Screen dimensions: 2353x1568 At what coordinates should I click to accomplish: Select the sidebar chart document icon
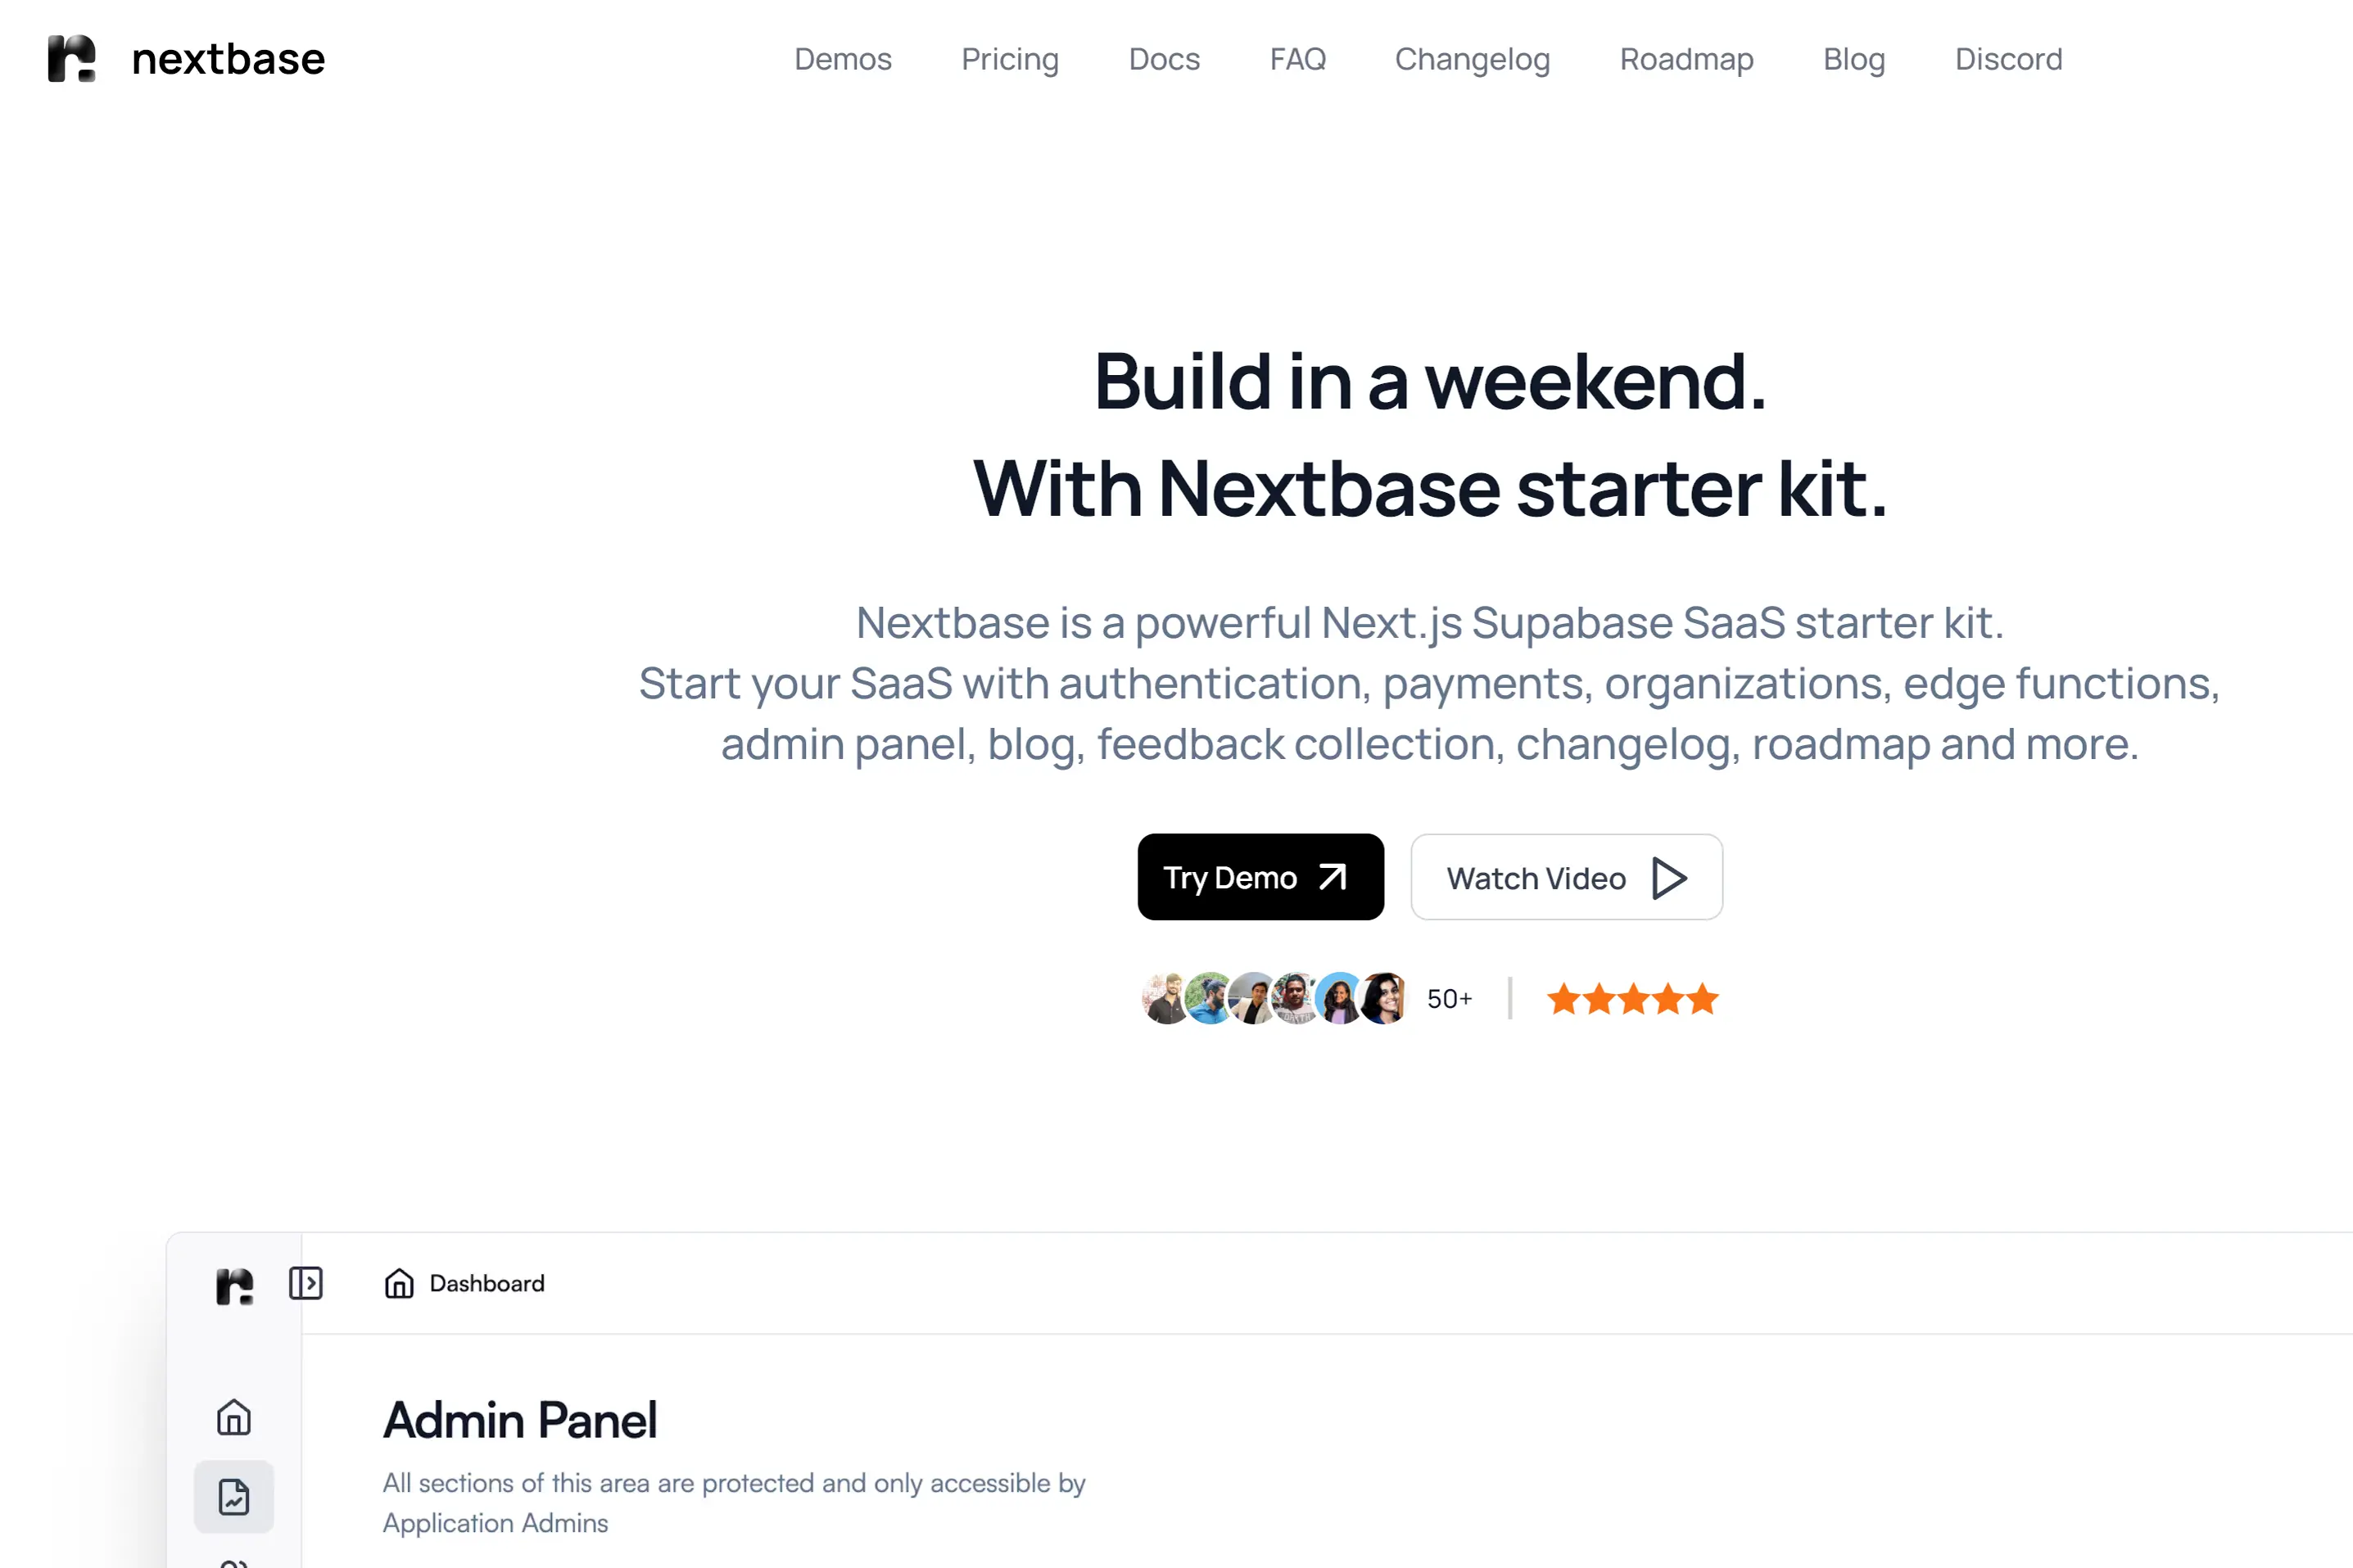[x=234, y=1497]
